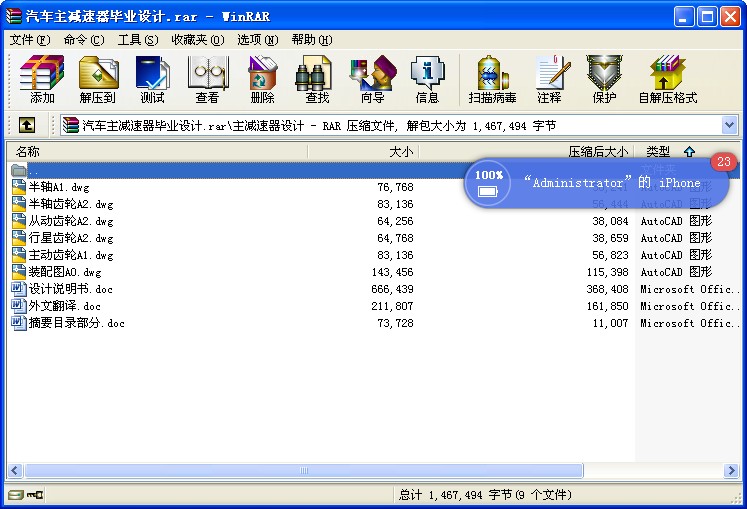Open the 向导 (Wizard) toolbar icon
Screen dimensions: 747x509
373,79
